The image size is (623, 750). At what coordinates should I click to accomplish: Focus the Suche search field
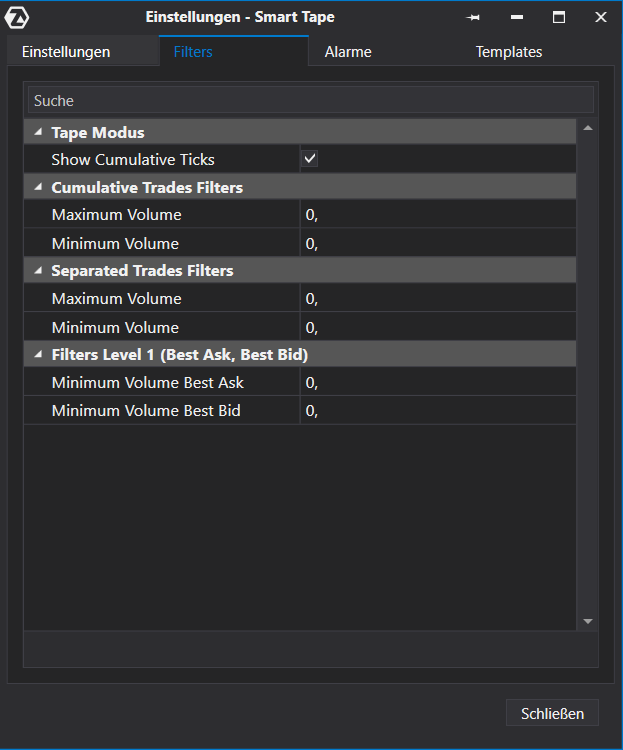click(311, 100)
